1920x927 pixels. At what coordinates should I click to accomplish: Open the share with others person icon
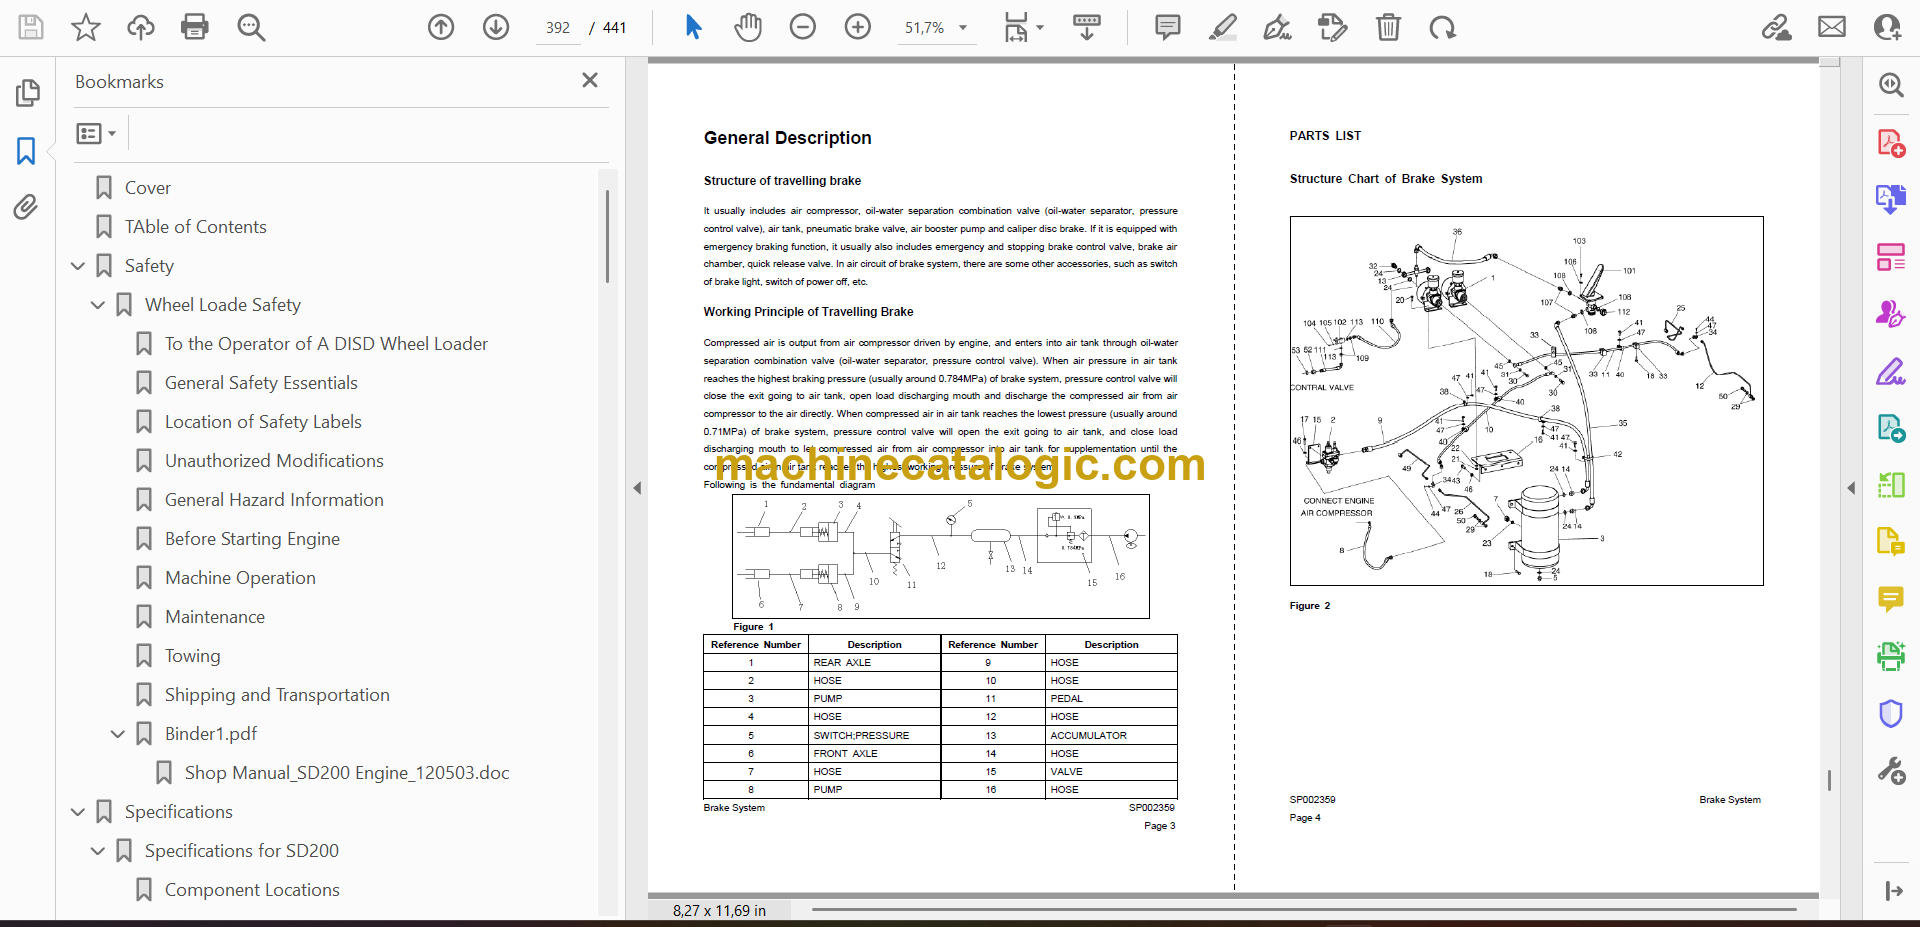[x=1887, y=27]
